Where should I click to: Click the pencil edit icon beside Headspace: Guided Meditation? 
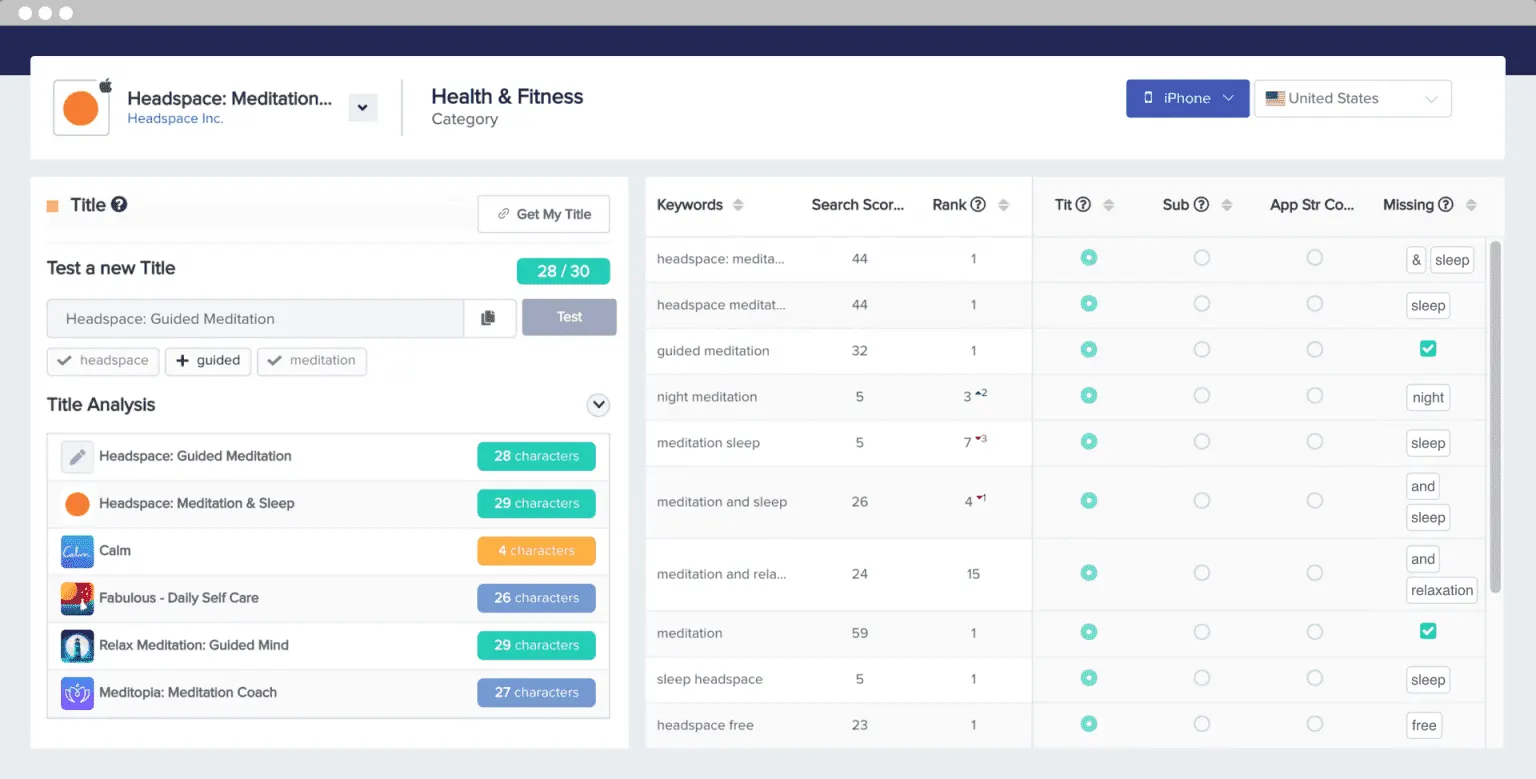(x=77, y=456)
